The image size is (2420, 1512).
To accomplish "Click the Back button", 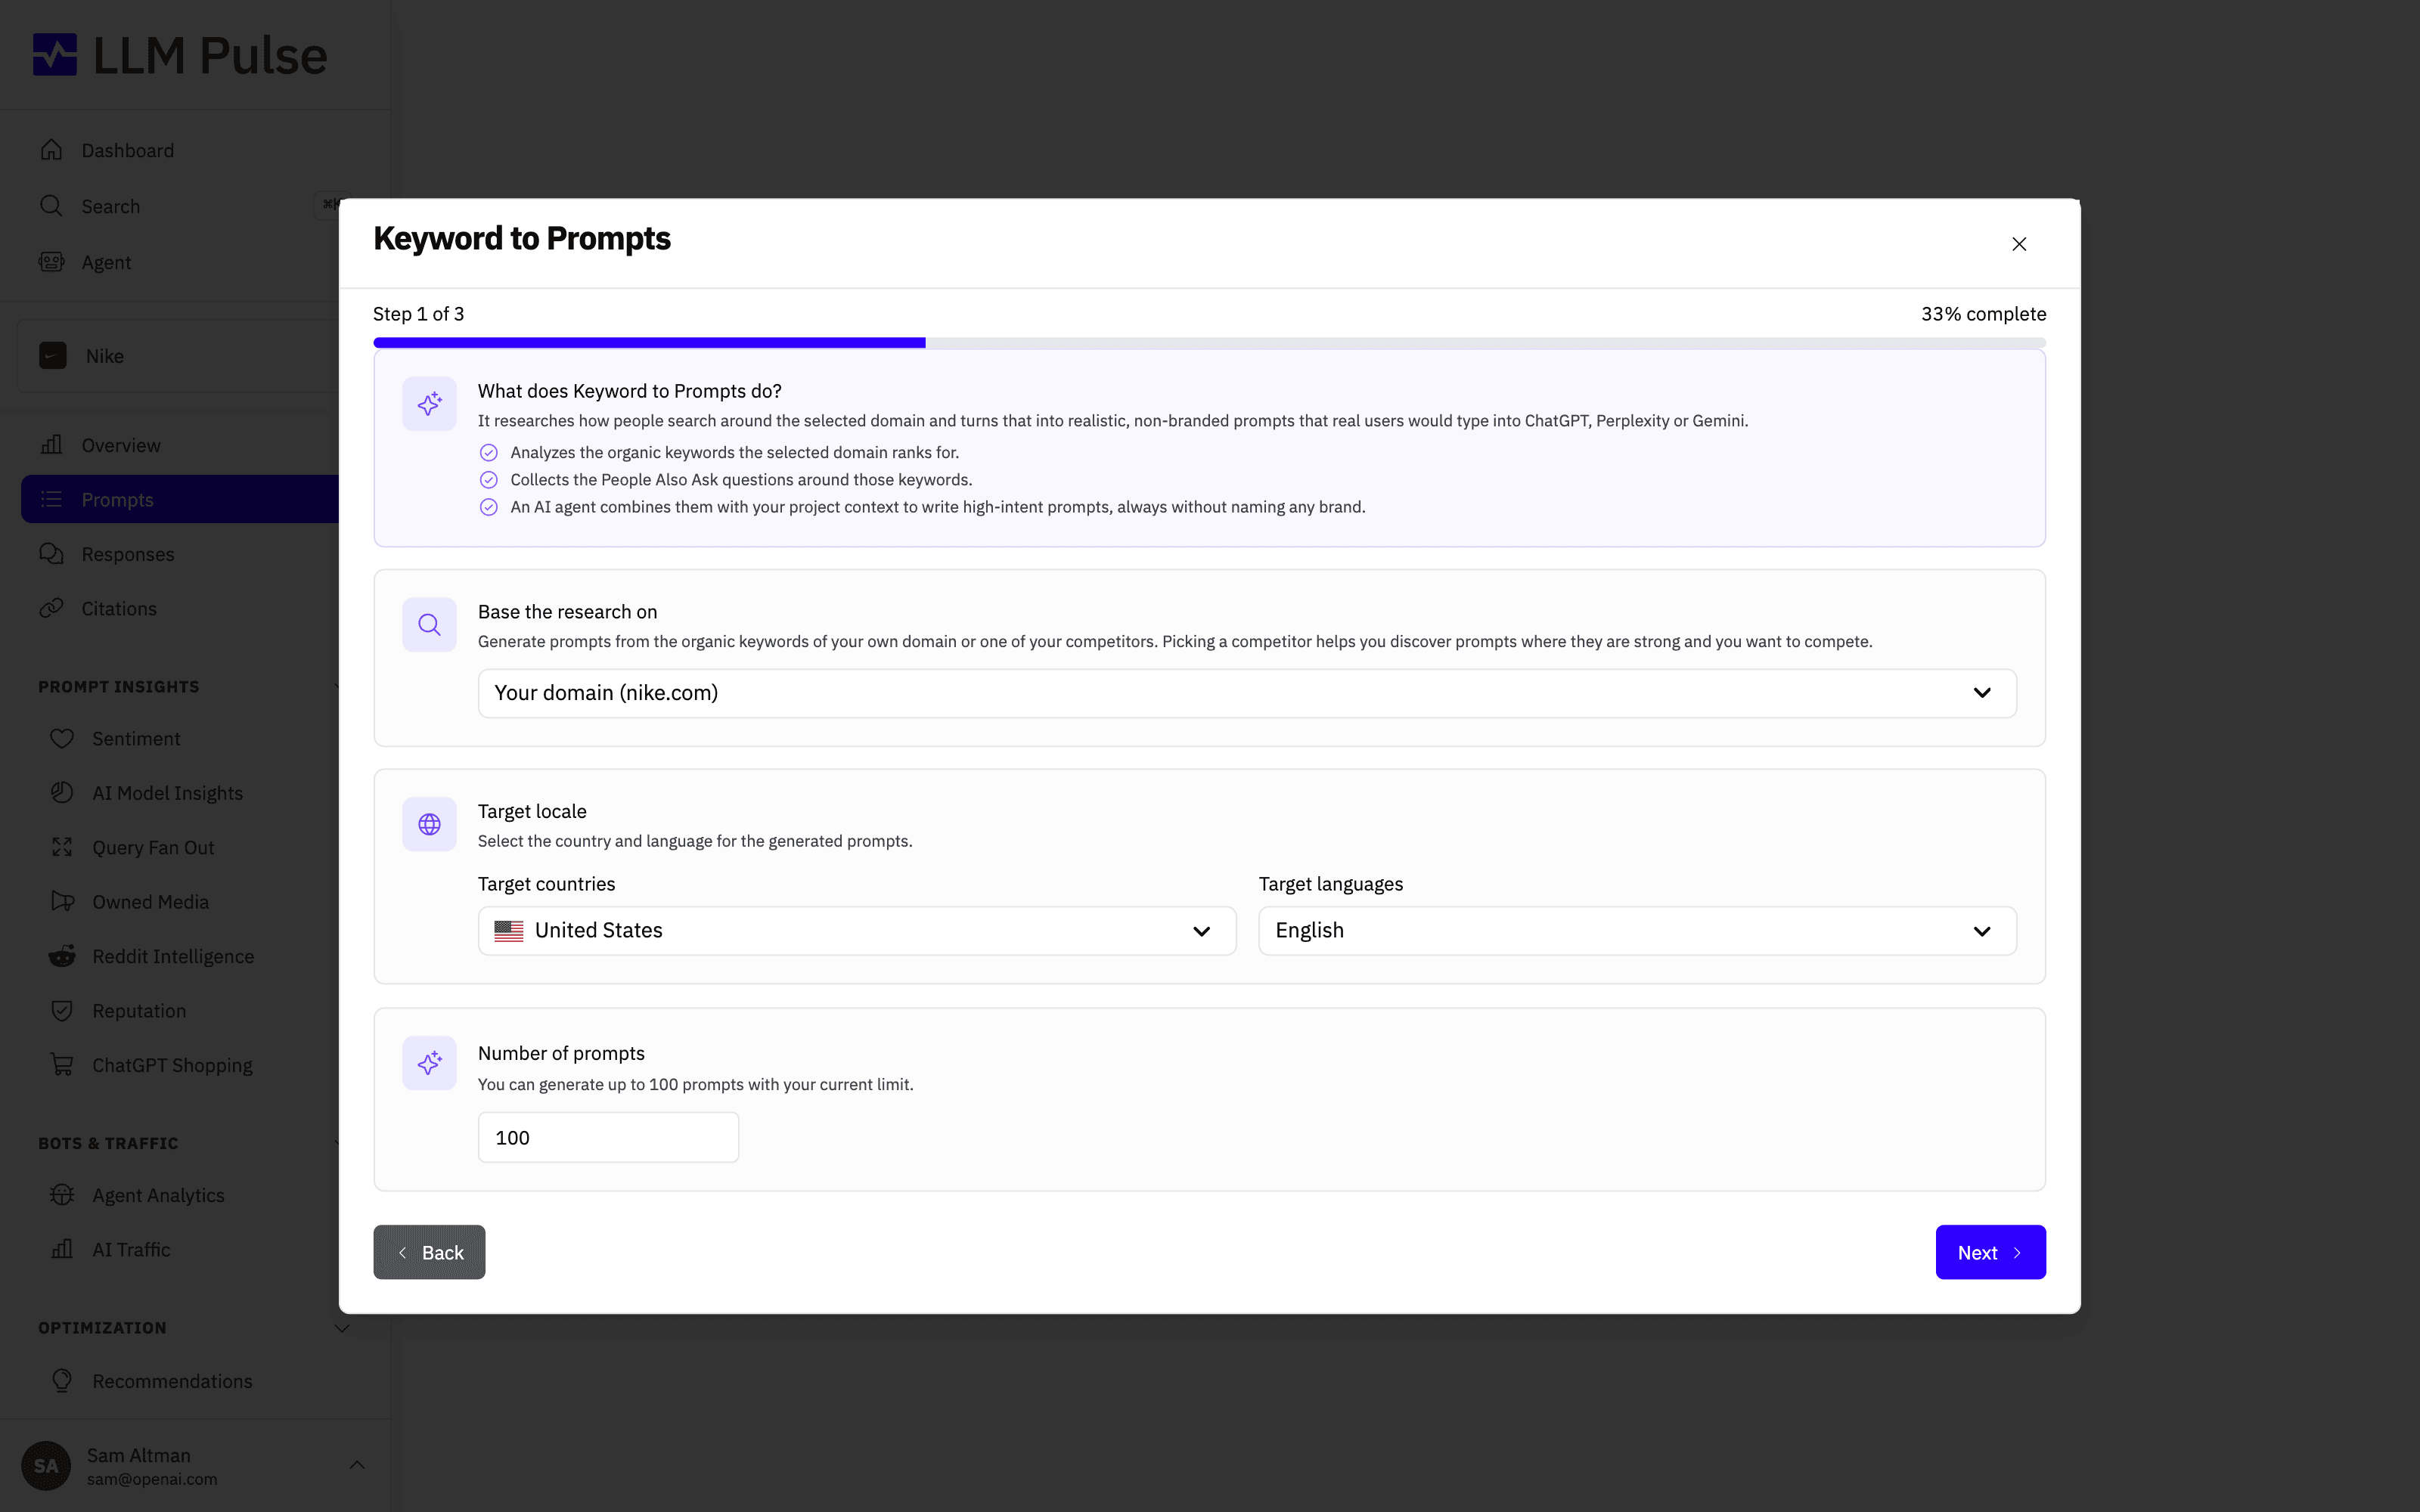I will [x=429, y=1252].
